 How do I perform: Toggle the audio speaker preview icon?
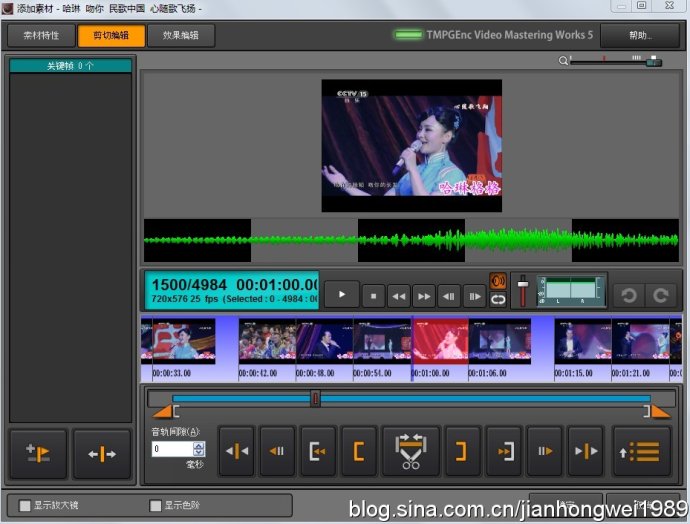(497, 282)
